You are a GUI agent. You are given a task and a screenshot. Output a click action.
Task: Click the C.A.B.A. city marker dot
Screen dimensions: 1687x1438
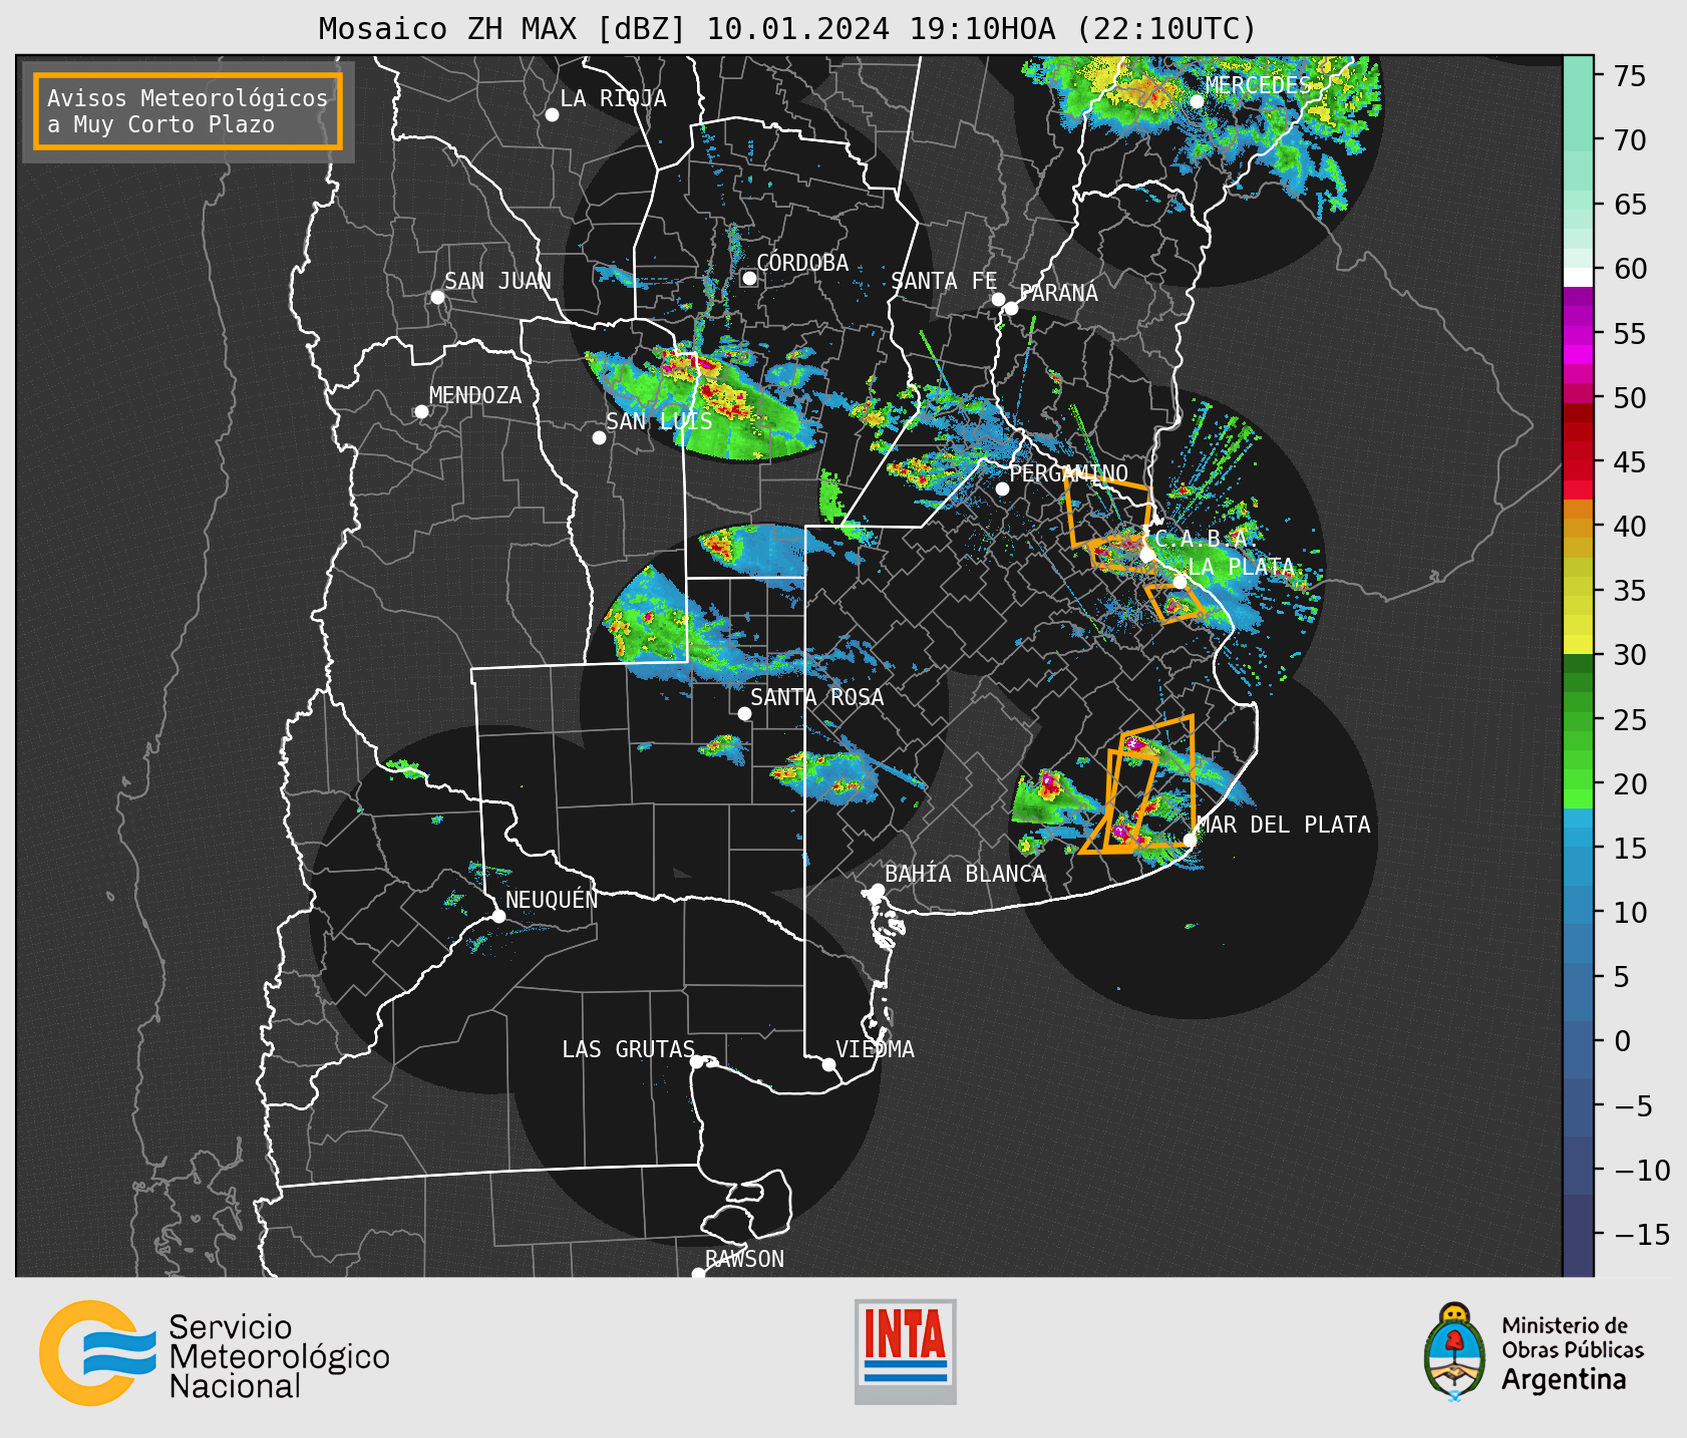[x=1147, y=554]
